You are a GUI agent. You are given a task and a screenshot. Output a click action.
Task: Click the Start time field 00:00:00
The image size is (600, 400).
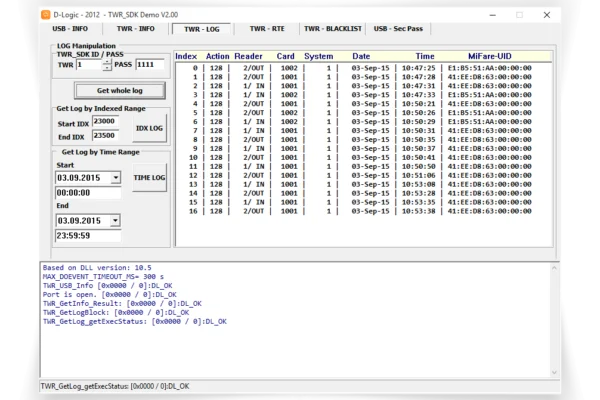(x=88, y=193)
